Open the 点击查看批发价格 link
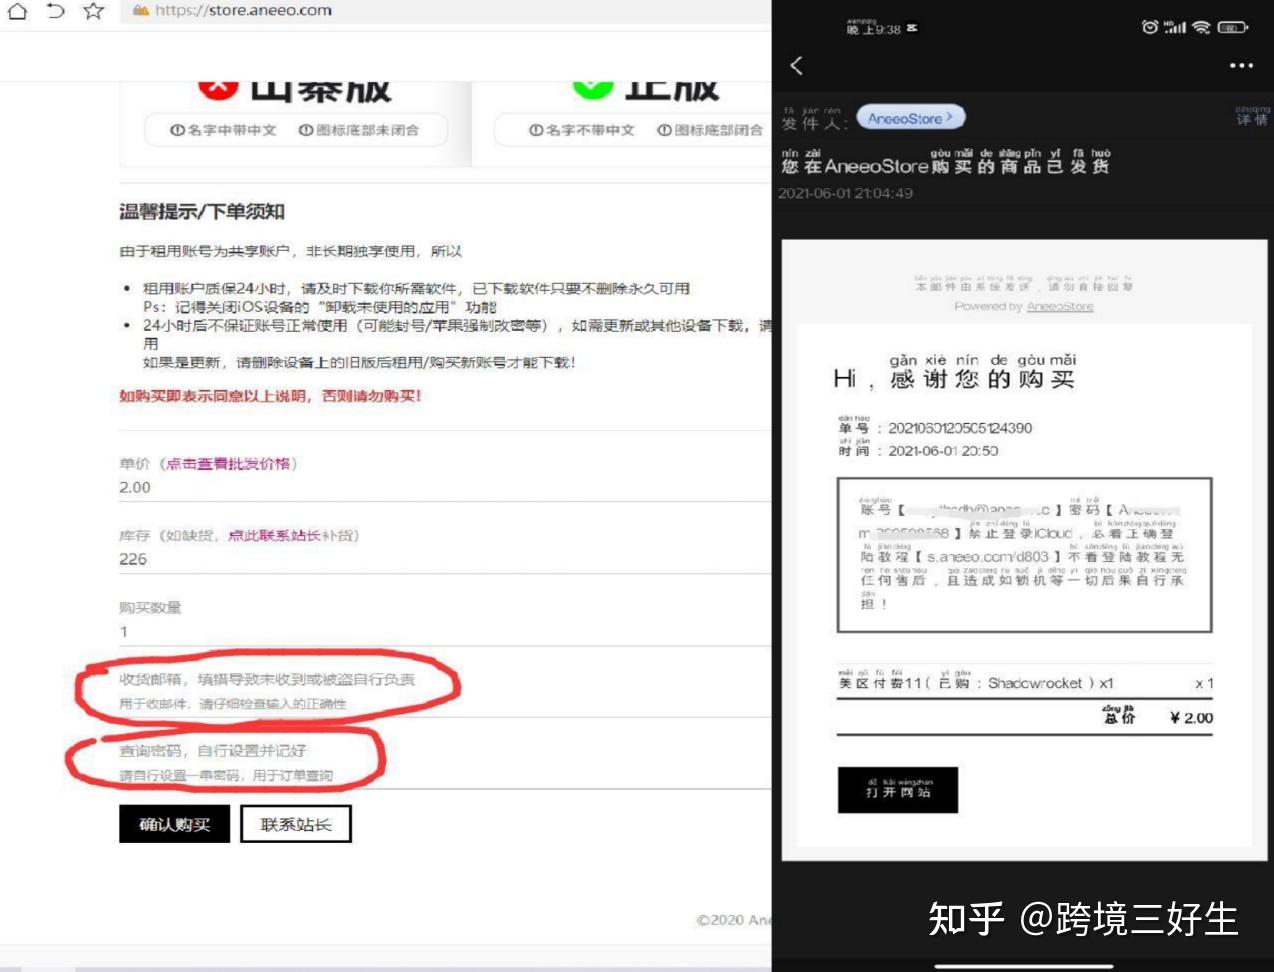The height and width of the screenshot is (972, 1274). 228,463
